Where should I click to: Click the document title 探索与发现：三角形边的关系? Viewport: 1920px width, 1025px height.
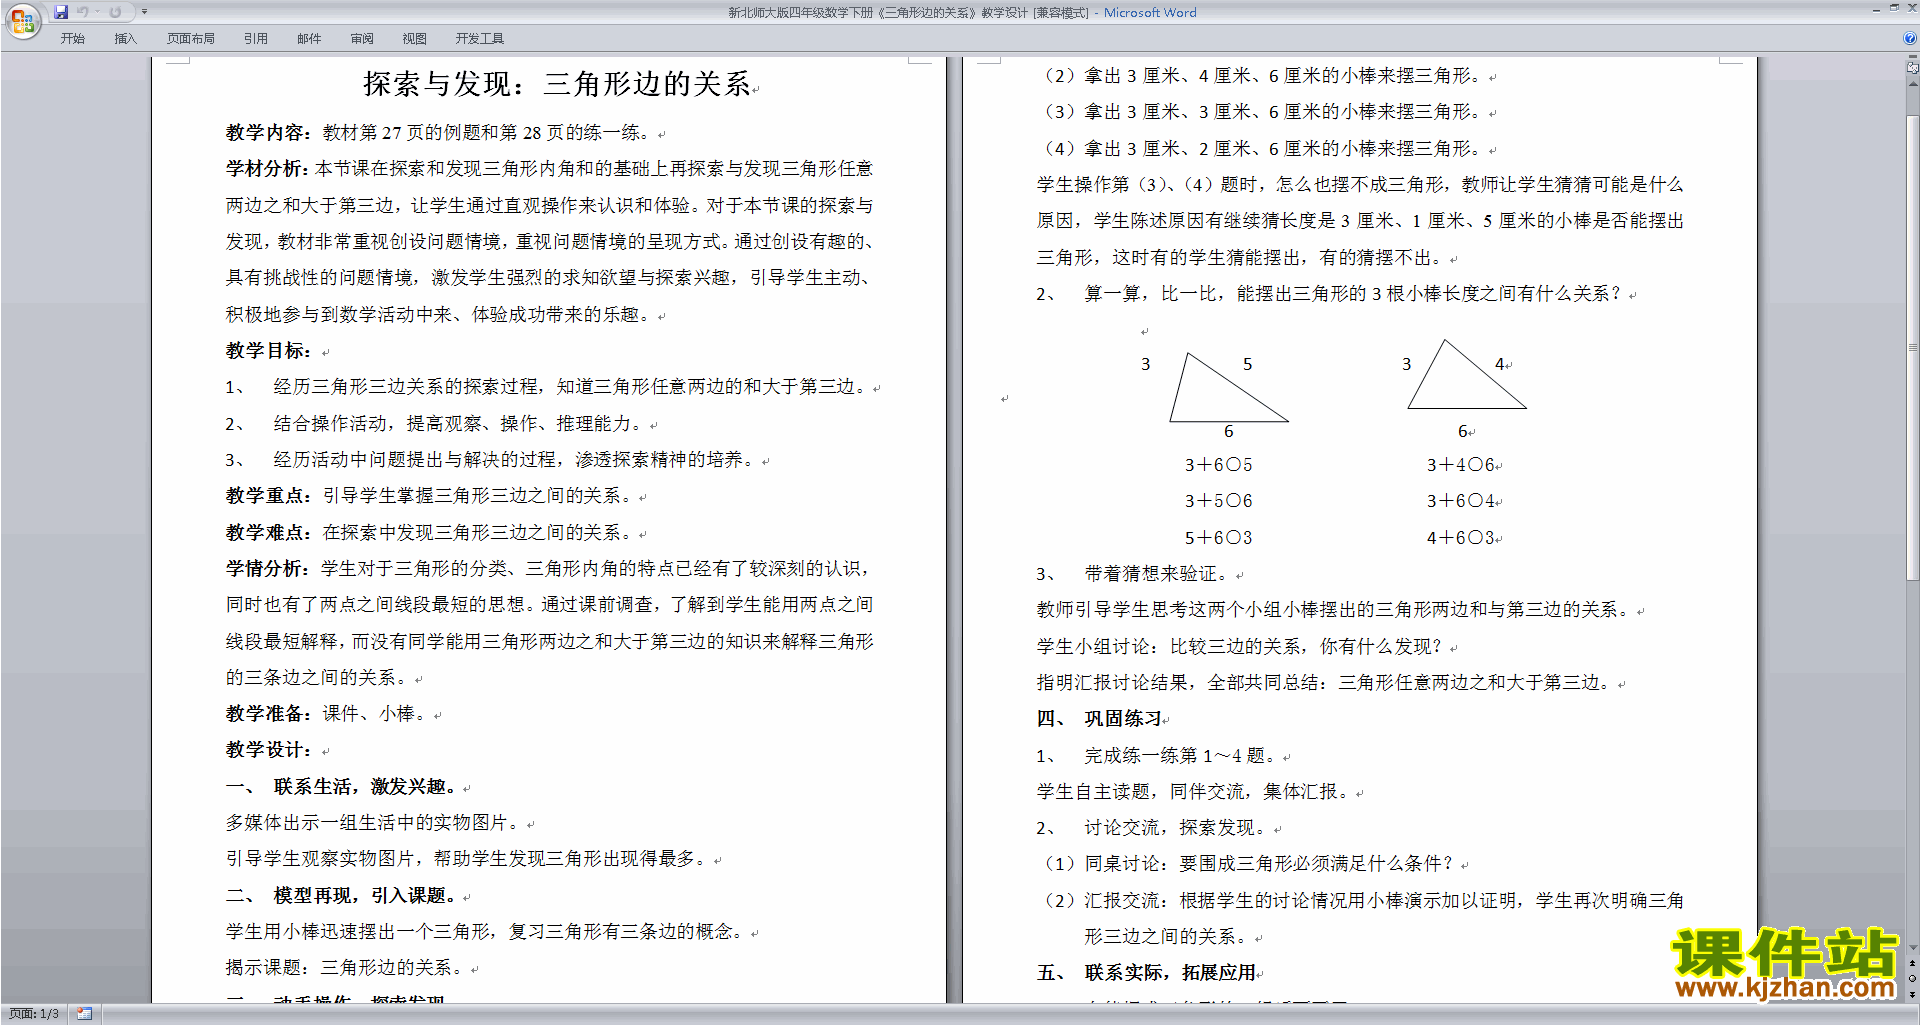tap(557, 84)
